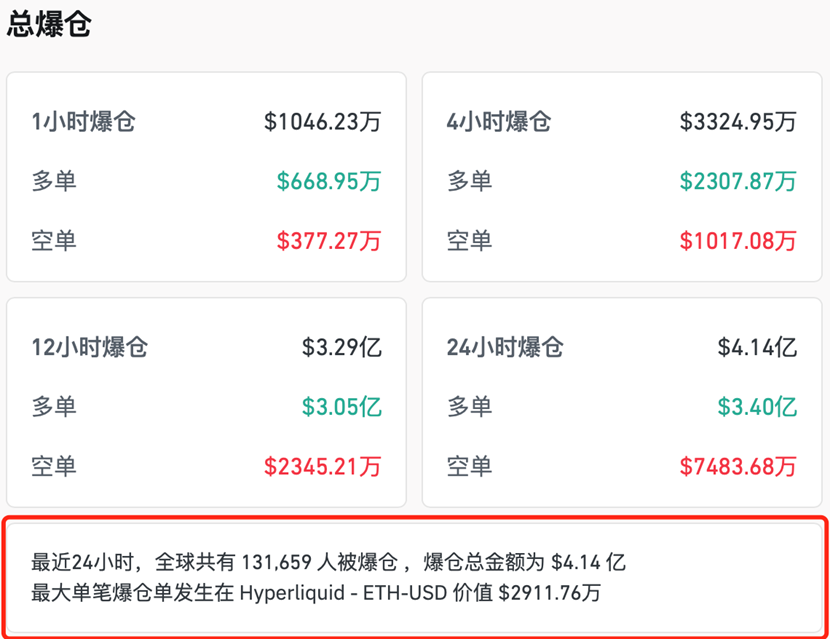The width and height of the screenshot is (830, 639).
Task: Click the 12-hour long value $3.05亿
Action: pyautogui.click(x=342, y=407)
